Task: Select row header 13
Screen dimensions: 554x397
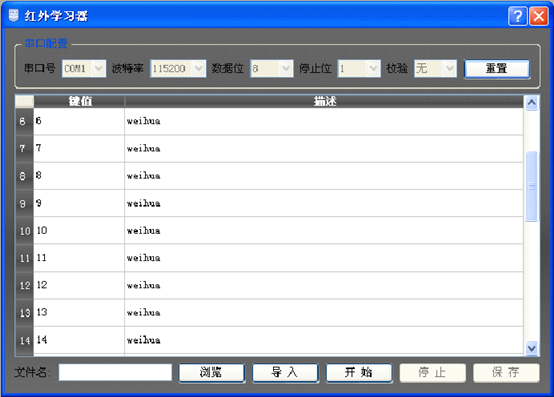Action: point(24,313)
